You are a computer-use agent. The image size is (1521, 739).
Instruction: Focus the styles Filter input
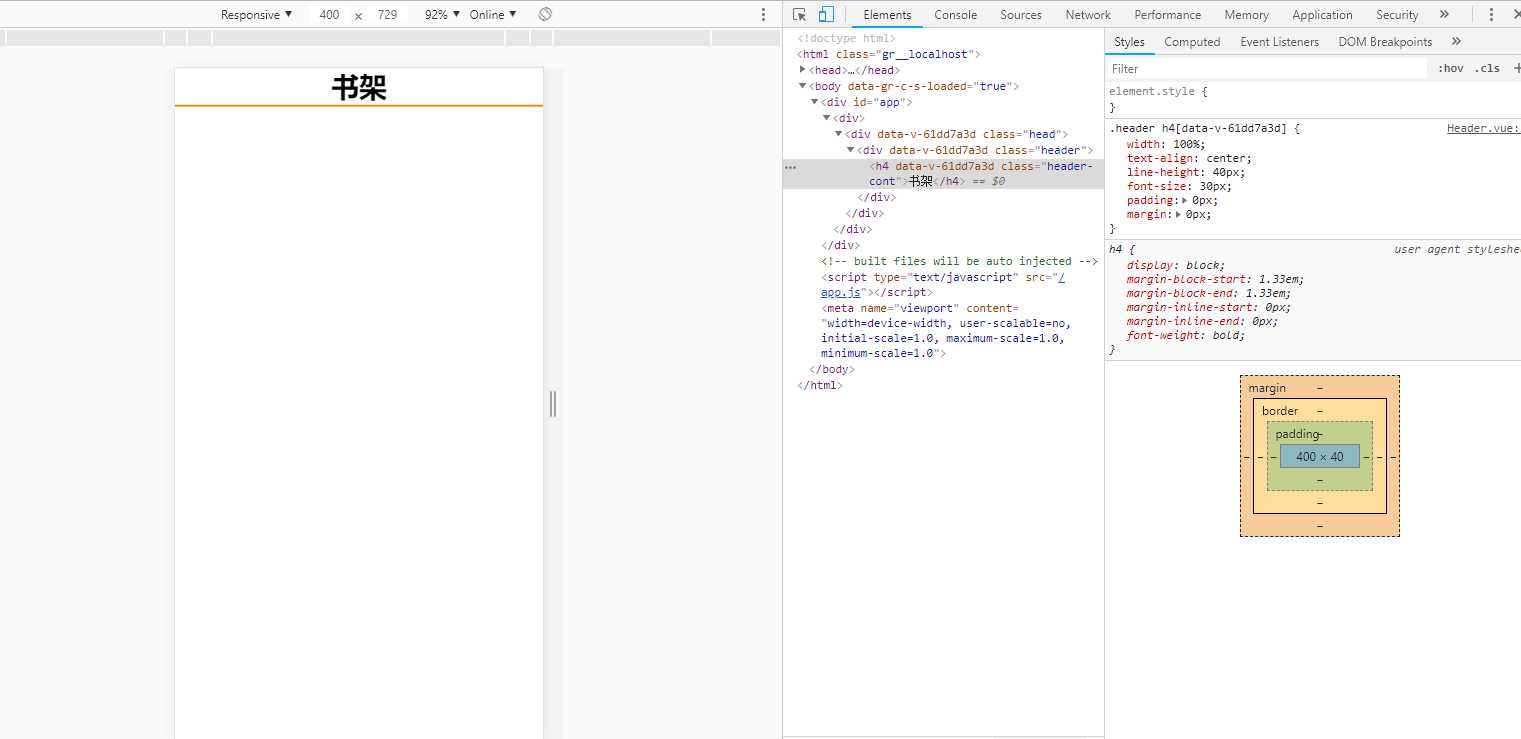[x=1267, y=68]
